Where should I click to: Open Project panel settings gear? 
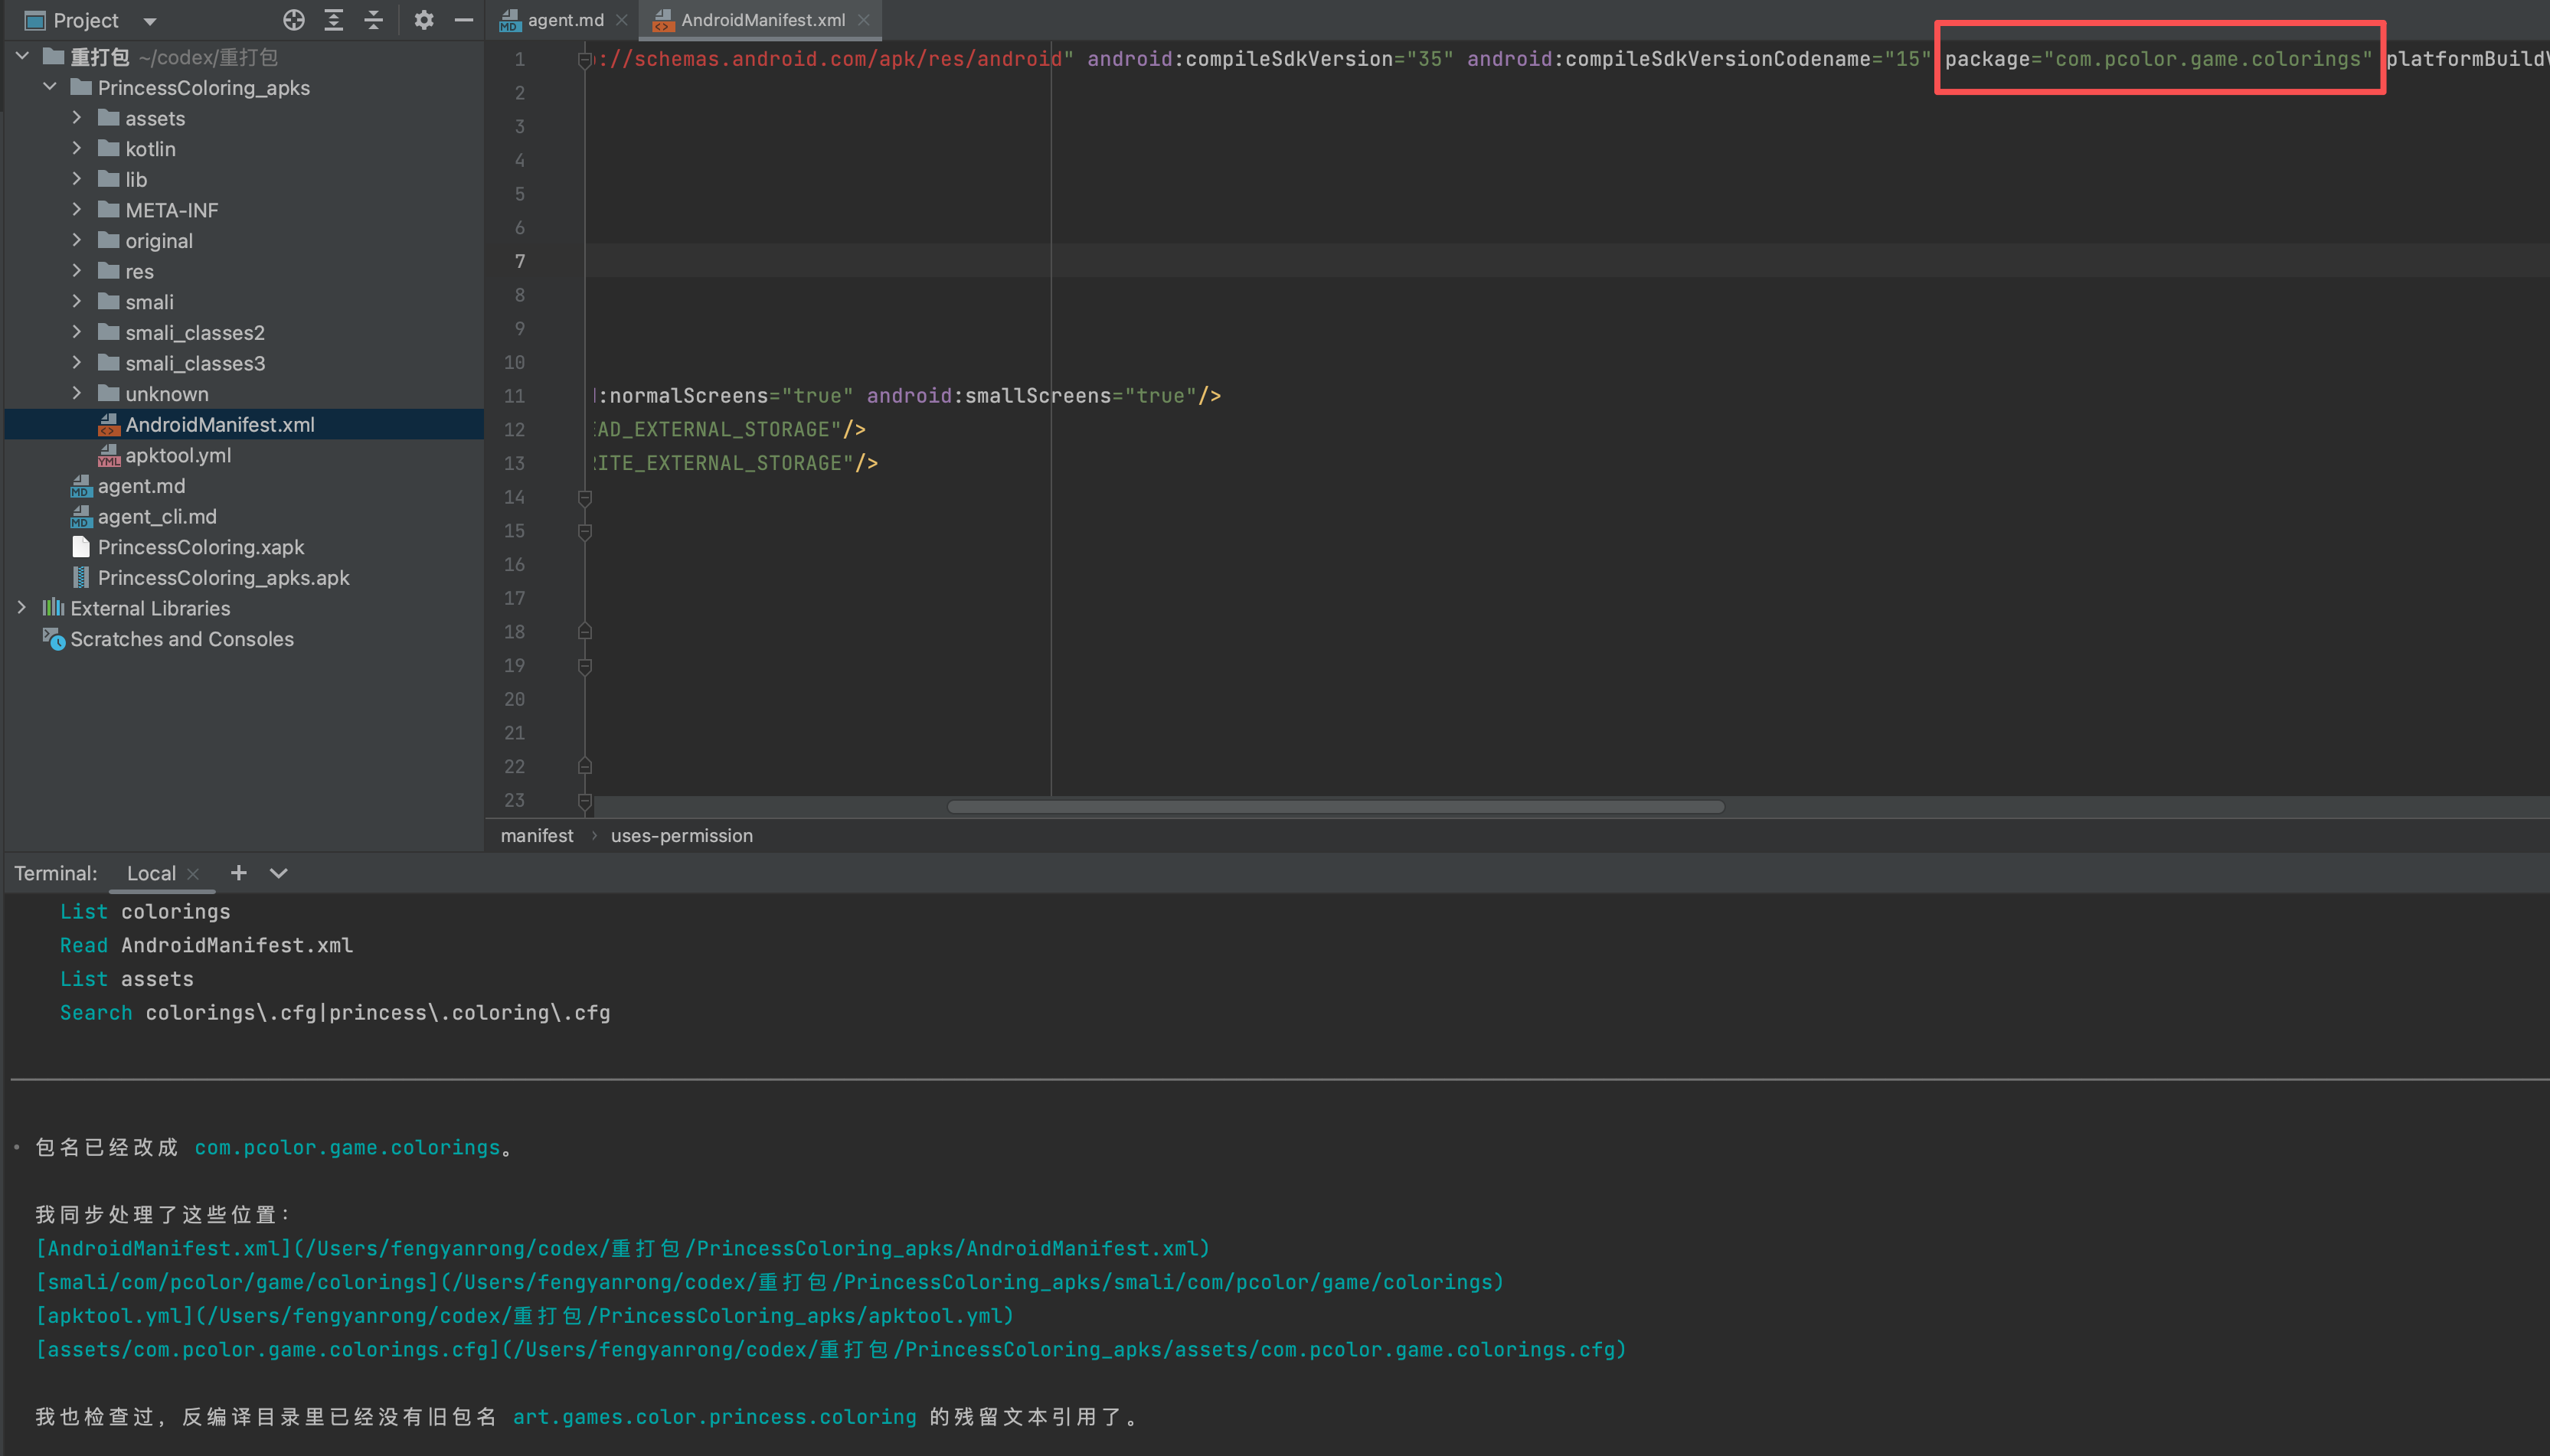(x=424, y=20)
